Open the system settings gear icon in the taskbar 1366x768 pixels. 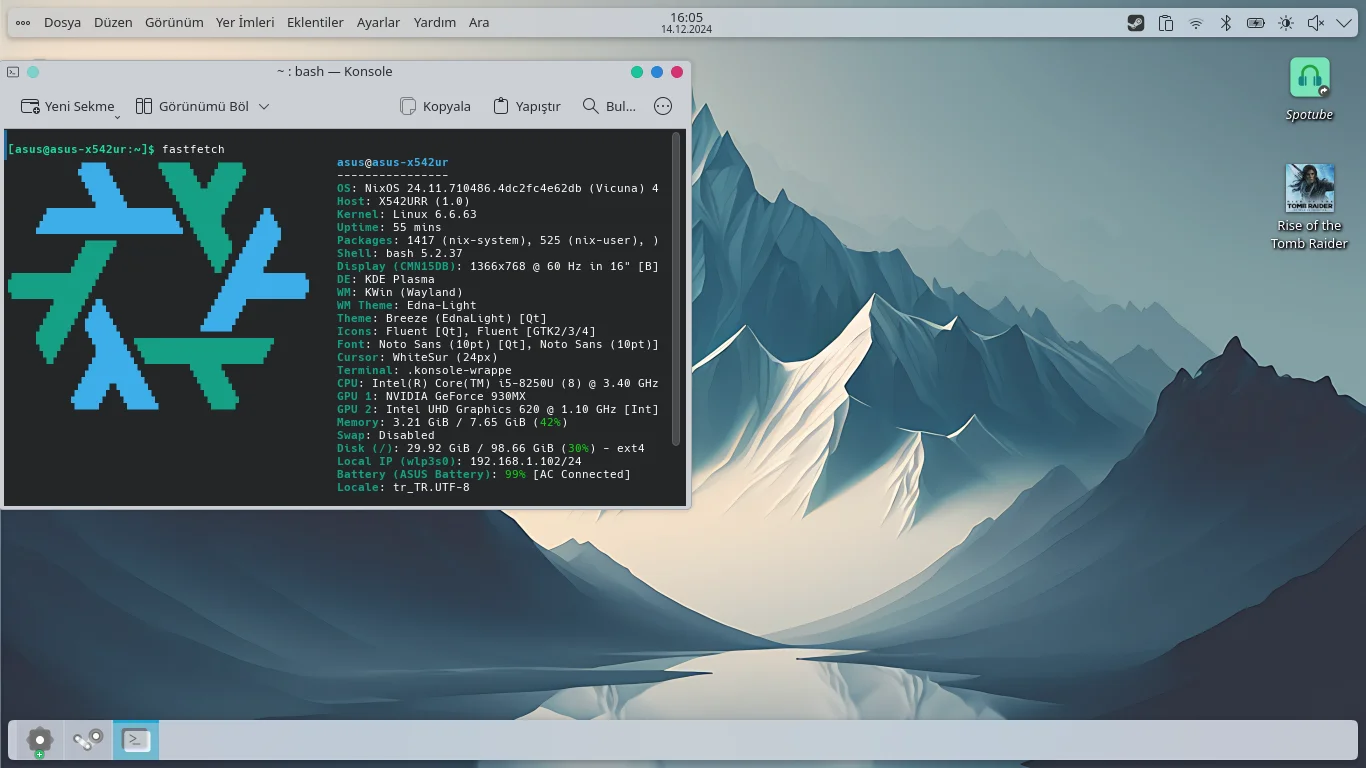point(39,740)
